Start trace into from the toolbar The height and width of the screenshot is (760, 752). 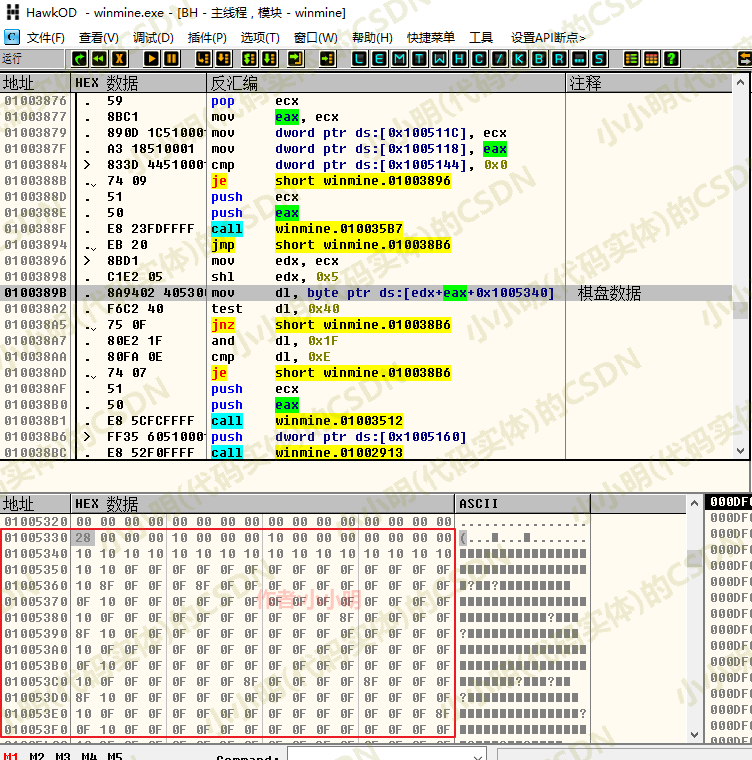coord(250,59)
